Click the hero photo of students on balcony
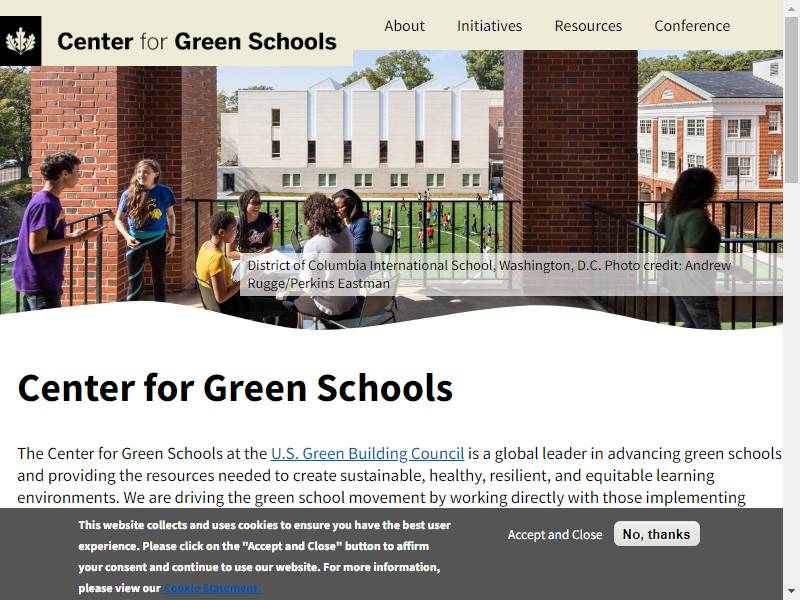800x600 pixels. (391, 190)
